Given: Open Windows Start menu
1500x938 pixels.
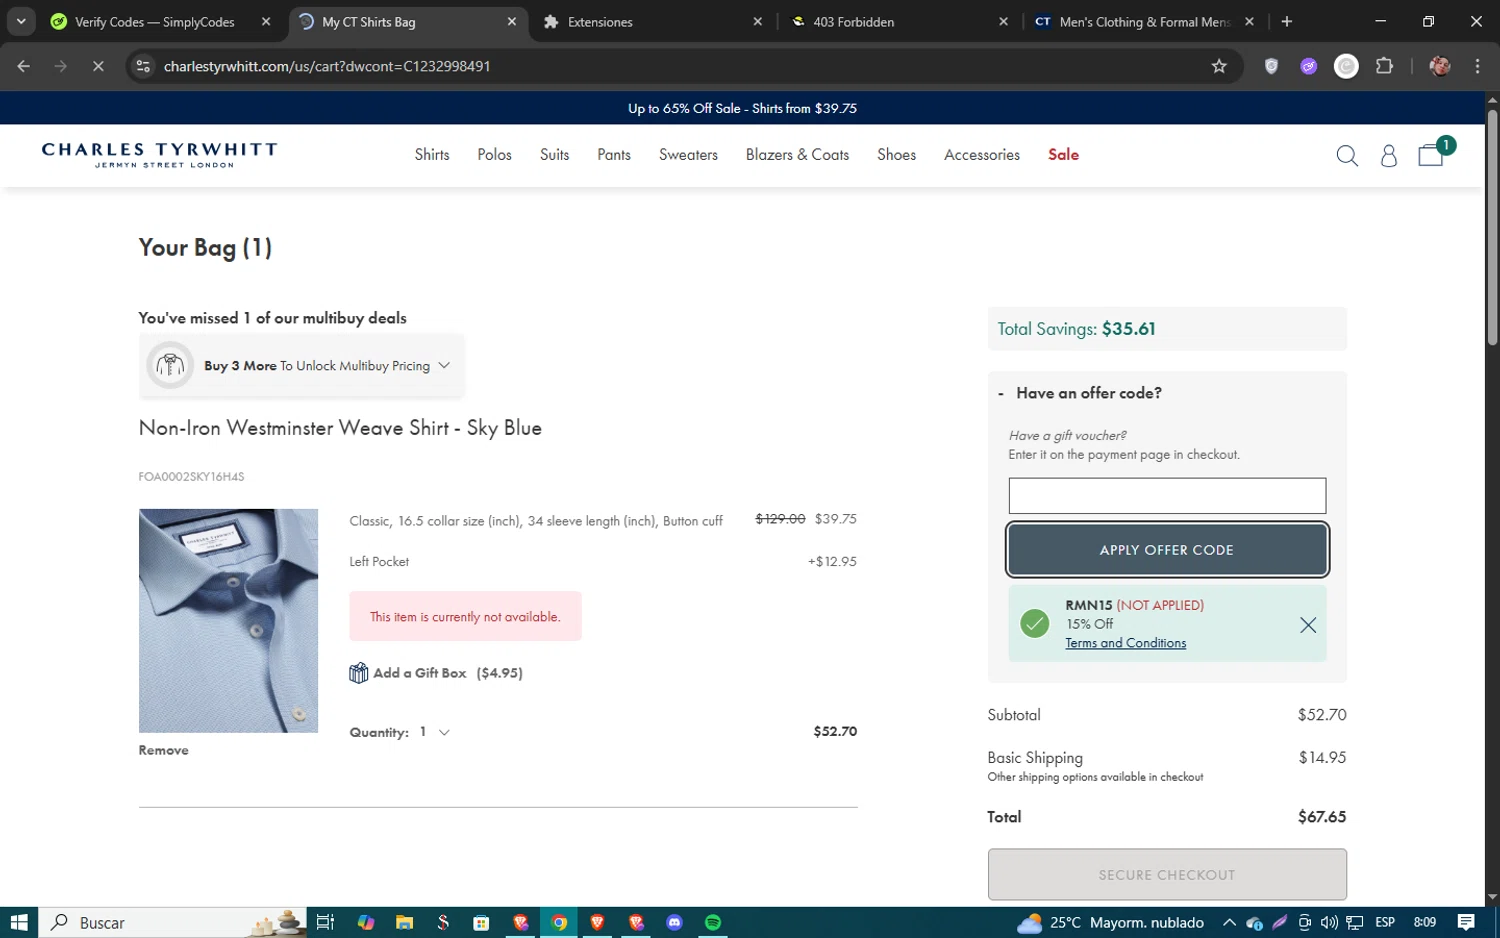Looking at the screenshot, I should [x=19, y=922].
